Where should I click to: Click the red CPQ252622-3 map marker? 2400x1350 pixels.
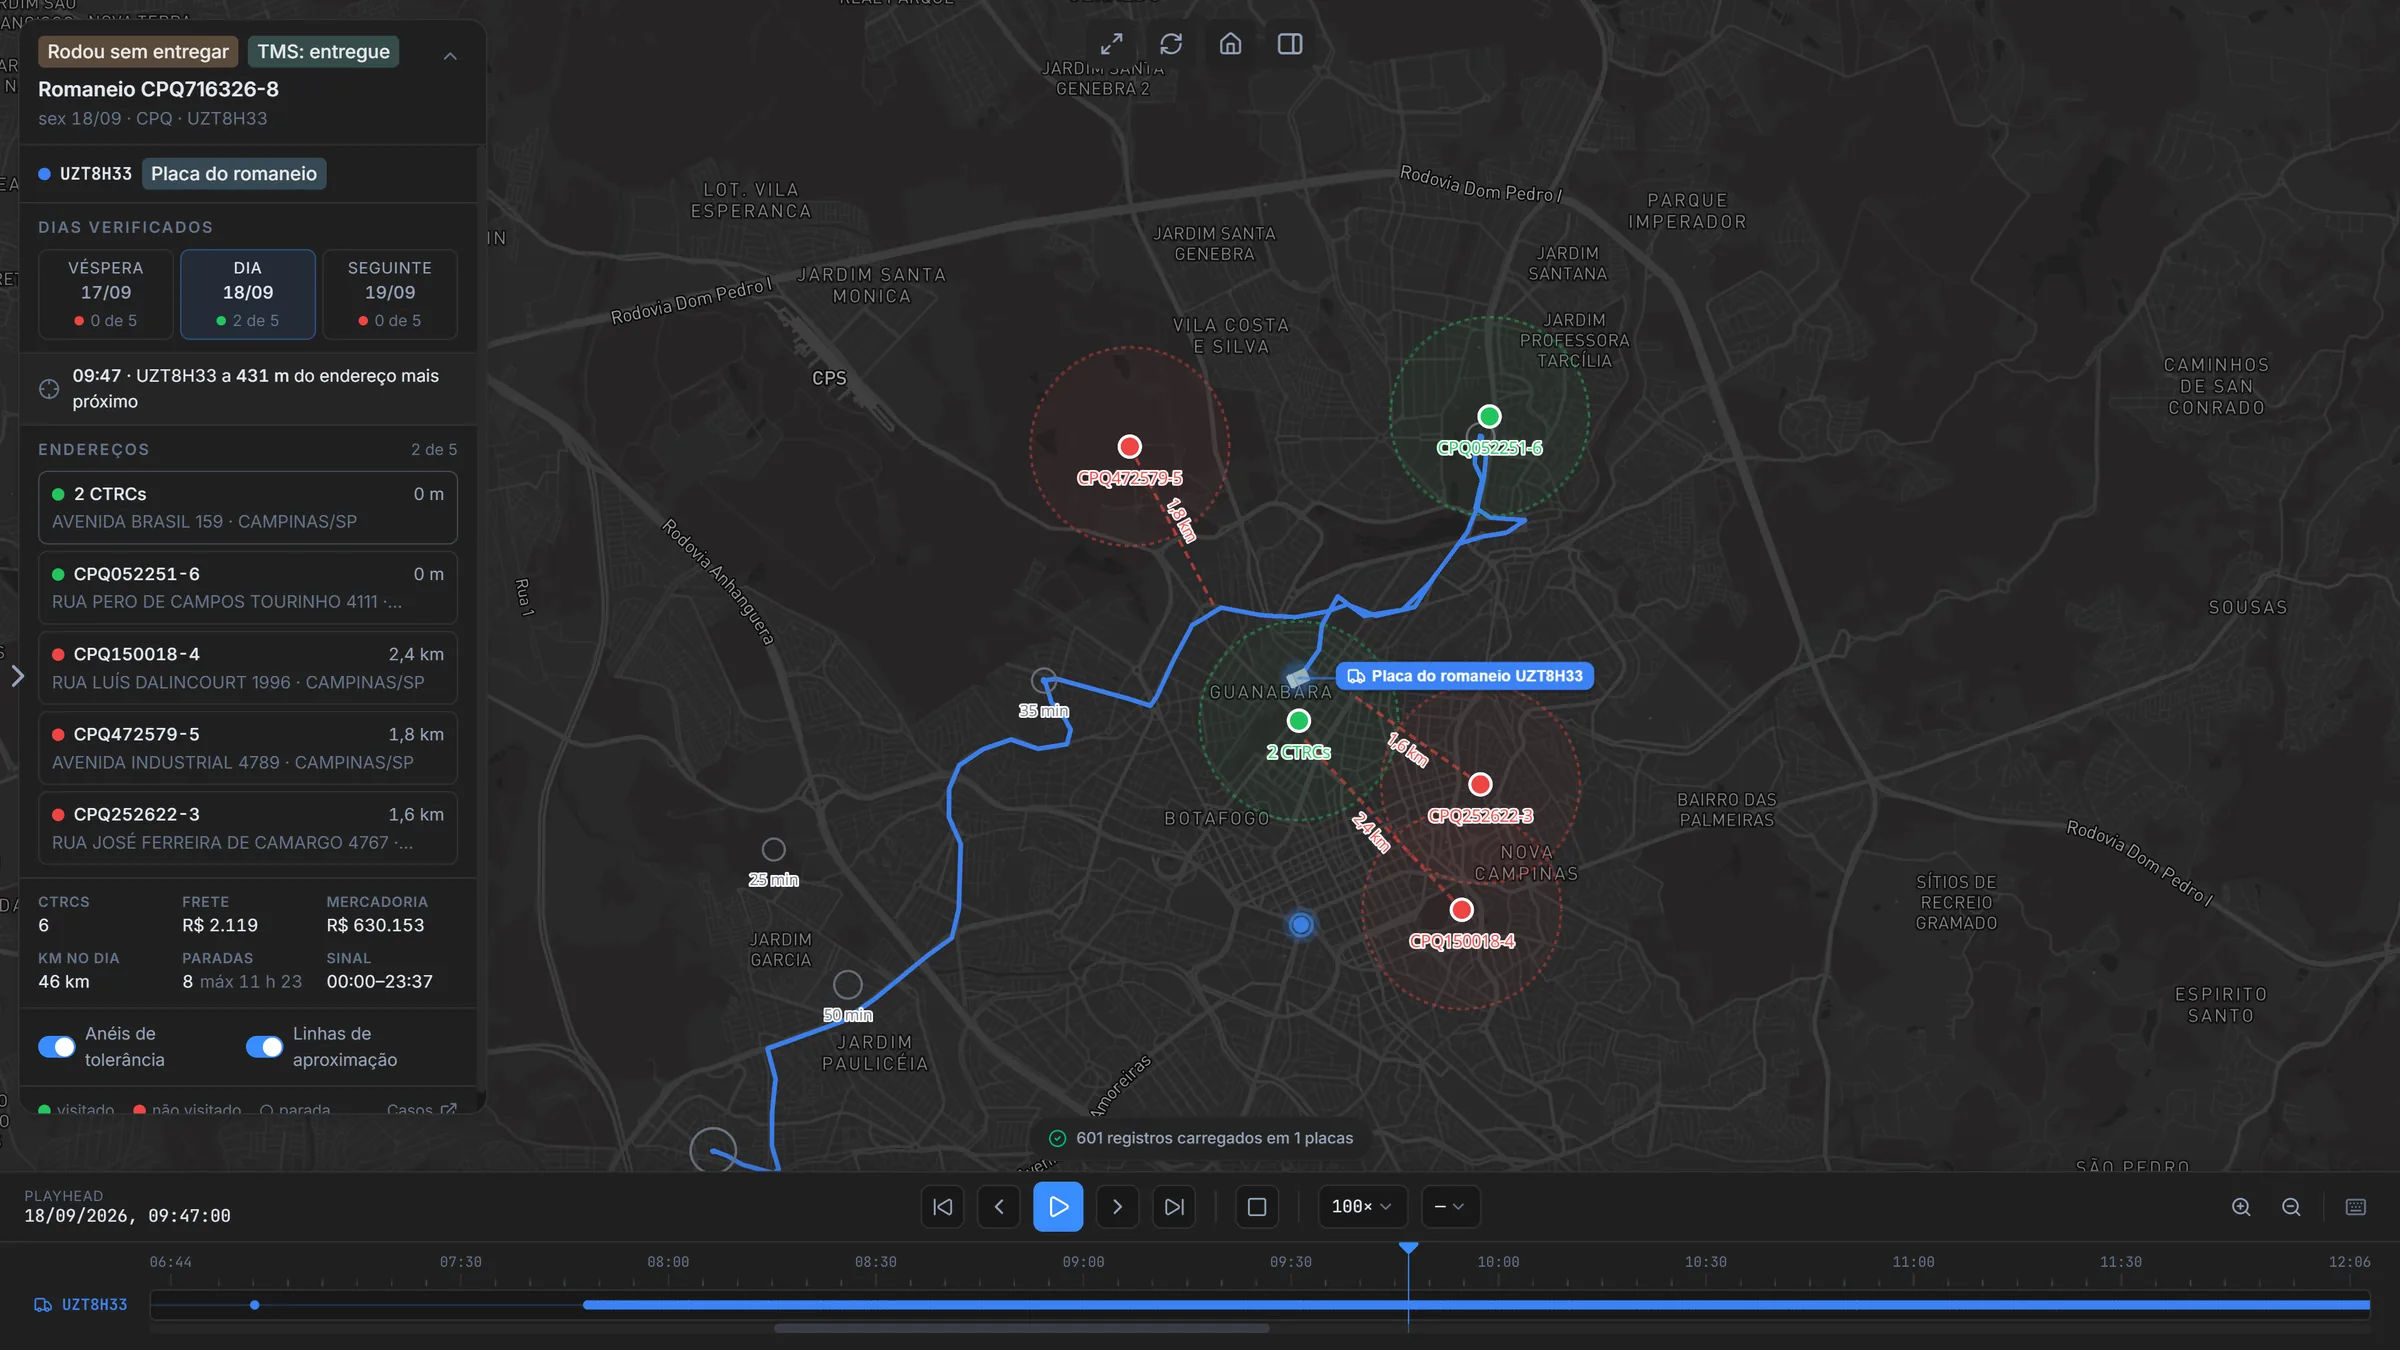pyautogui.click(x=1480, y=784)
